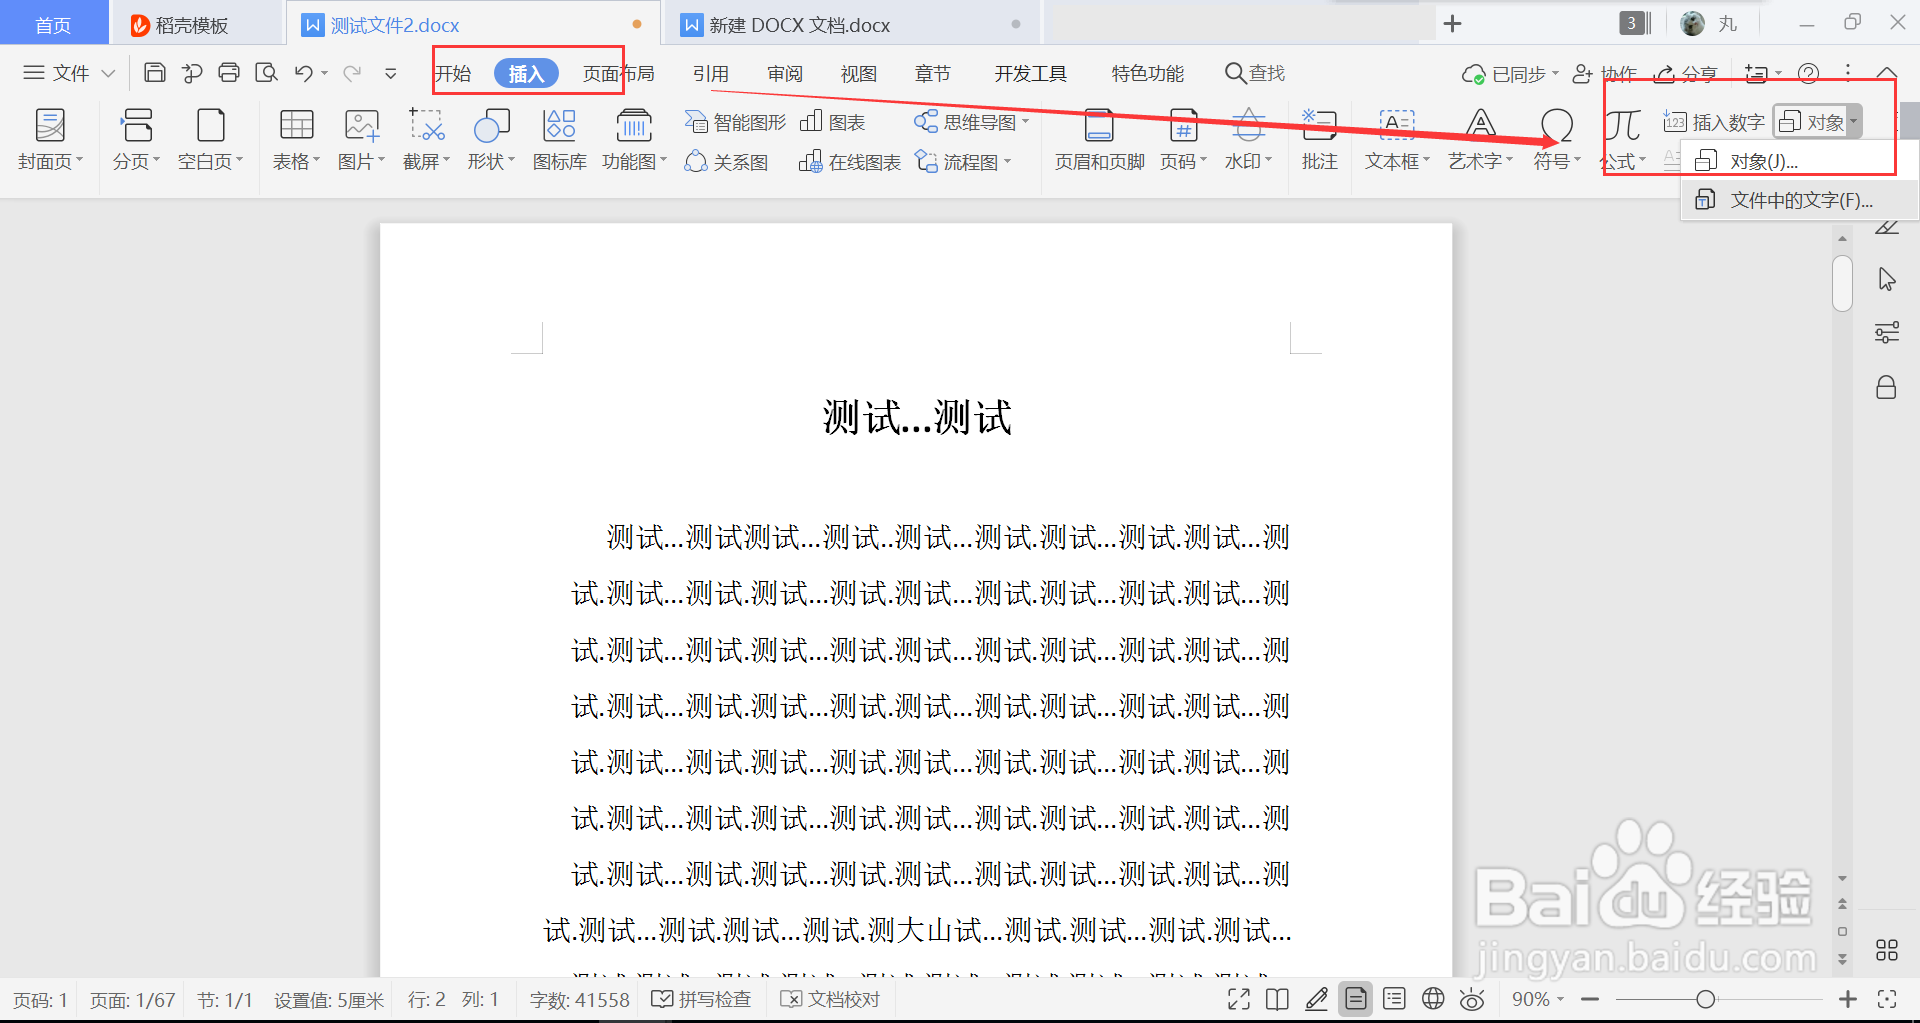Viewport: 1920px width, 1023px height.
Task: Click the page number (页码) icon
Action: point(1184,126)
